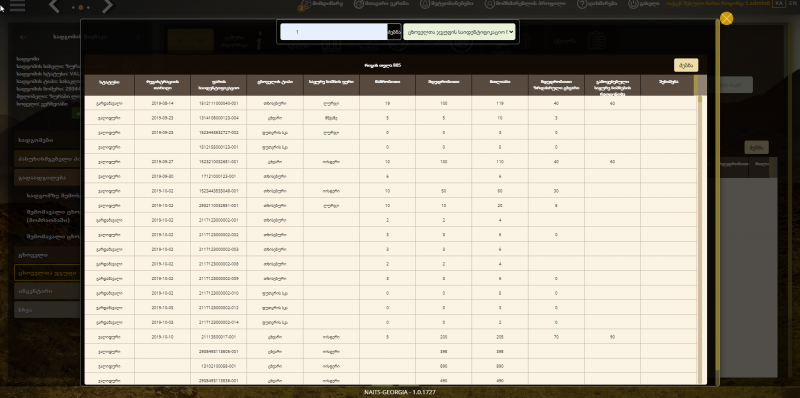Viewport: 800px width, 398px height.
Task: Open the sidebar item below the highlighted one
Action: [47, 291]
